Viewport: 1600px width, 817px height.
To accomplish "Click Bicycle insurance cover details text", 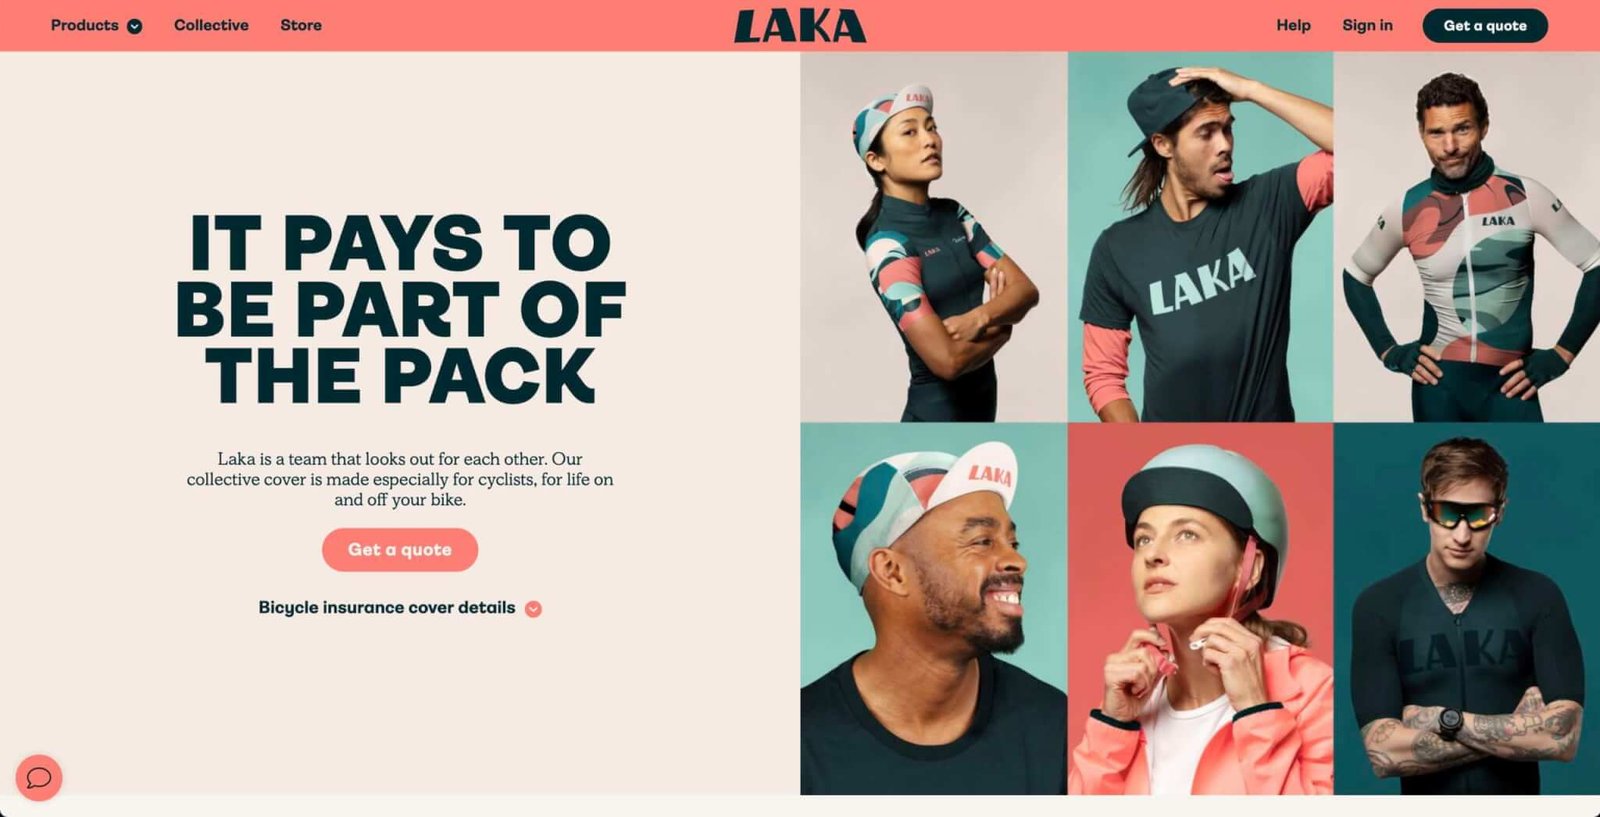I will (387, 608).
